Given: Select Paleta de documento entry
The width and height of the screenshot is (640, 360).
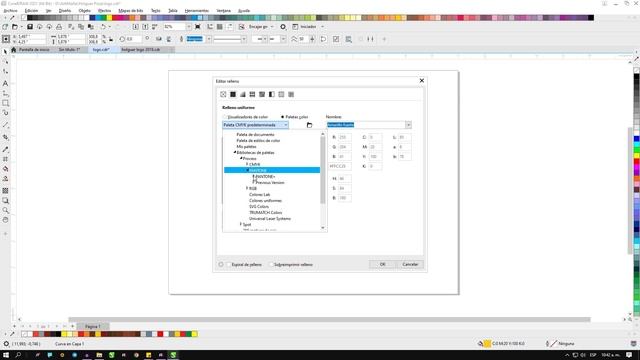Looking at the screenshot, I should pos(256,134).
